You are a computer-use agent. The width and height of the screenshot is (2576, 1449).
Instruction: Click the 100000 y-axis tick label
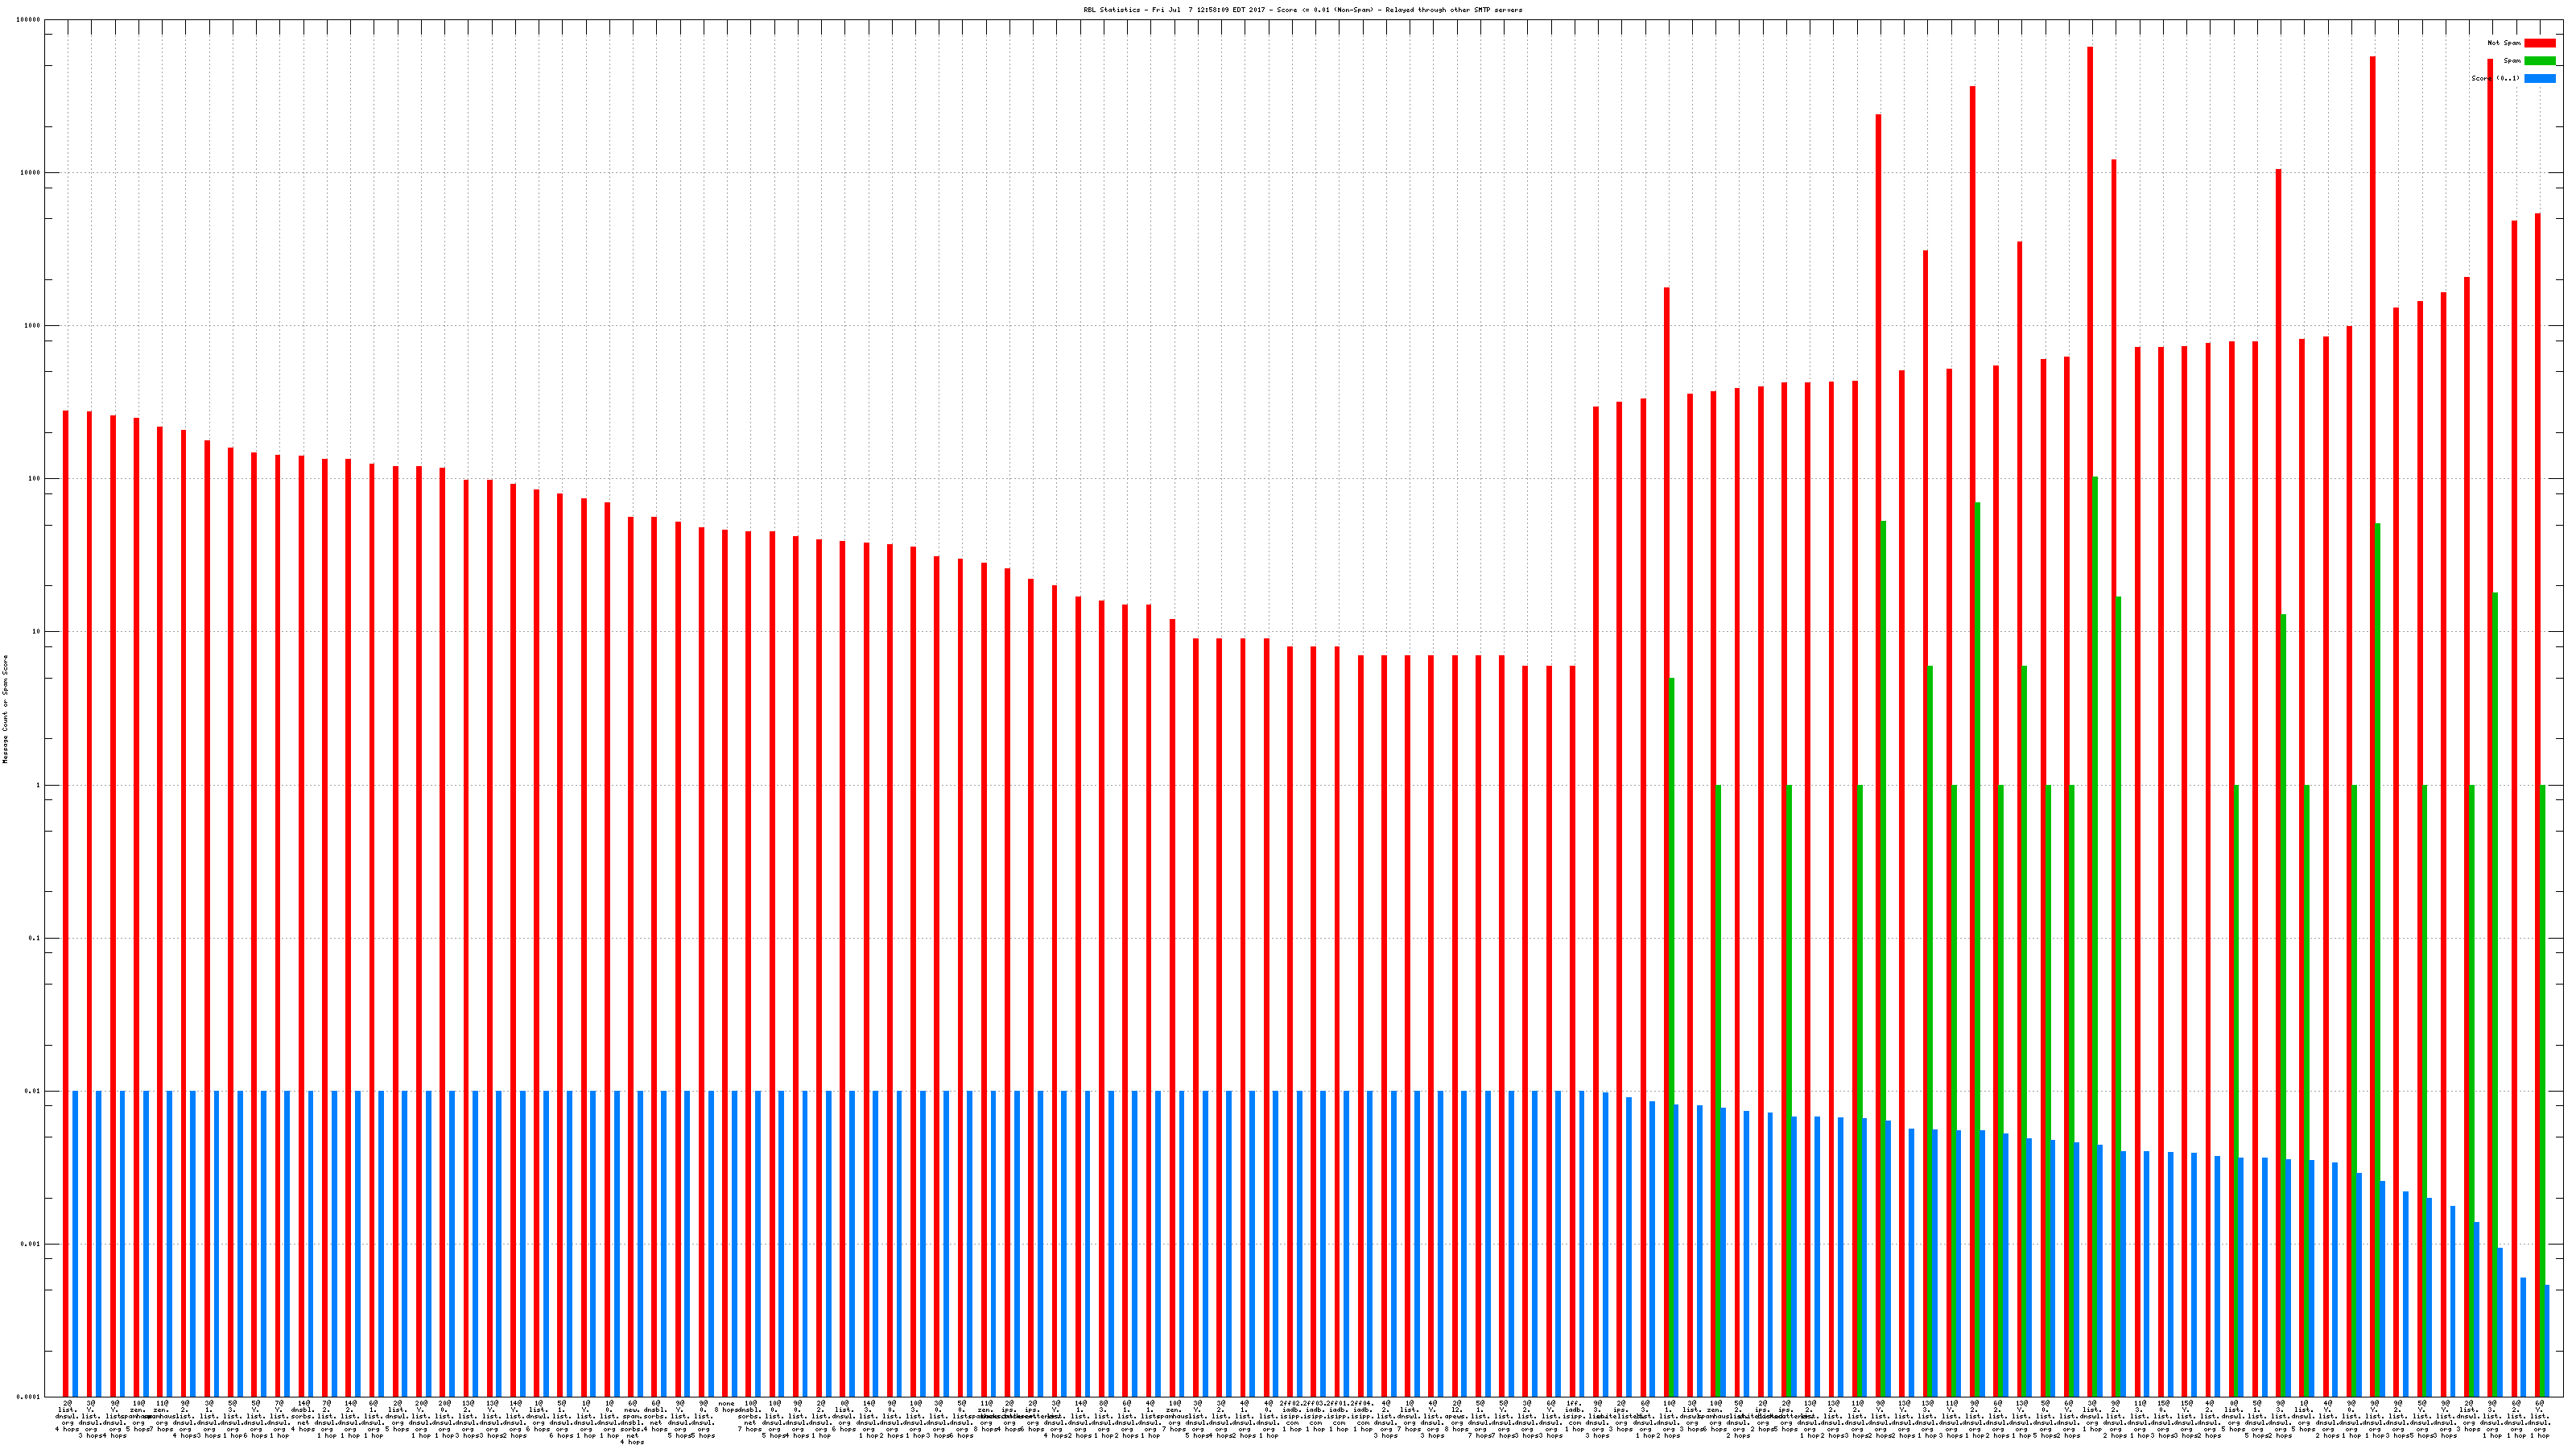tap(29, 20)
